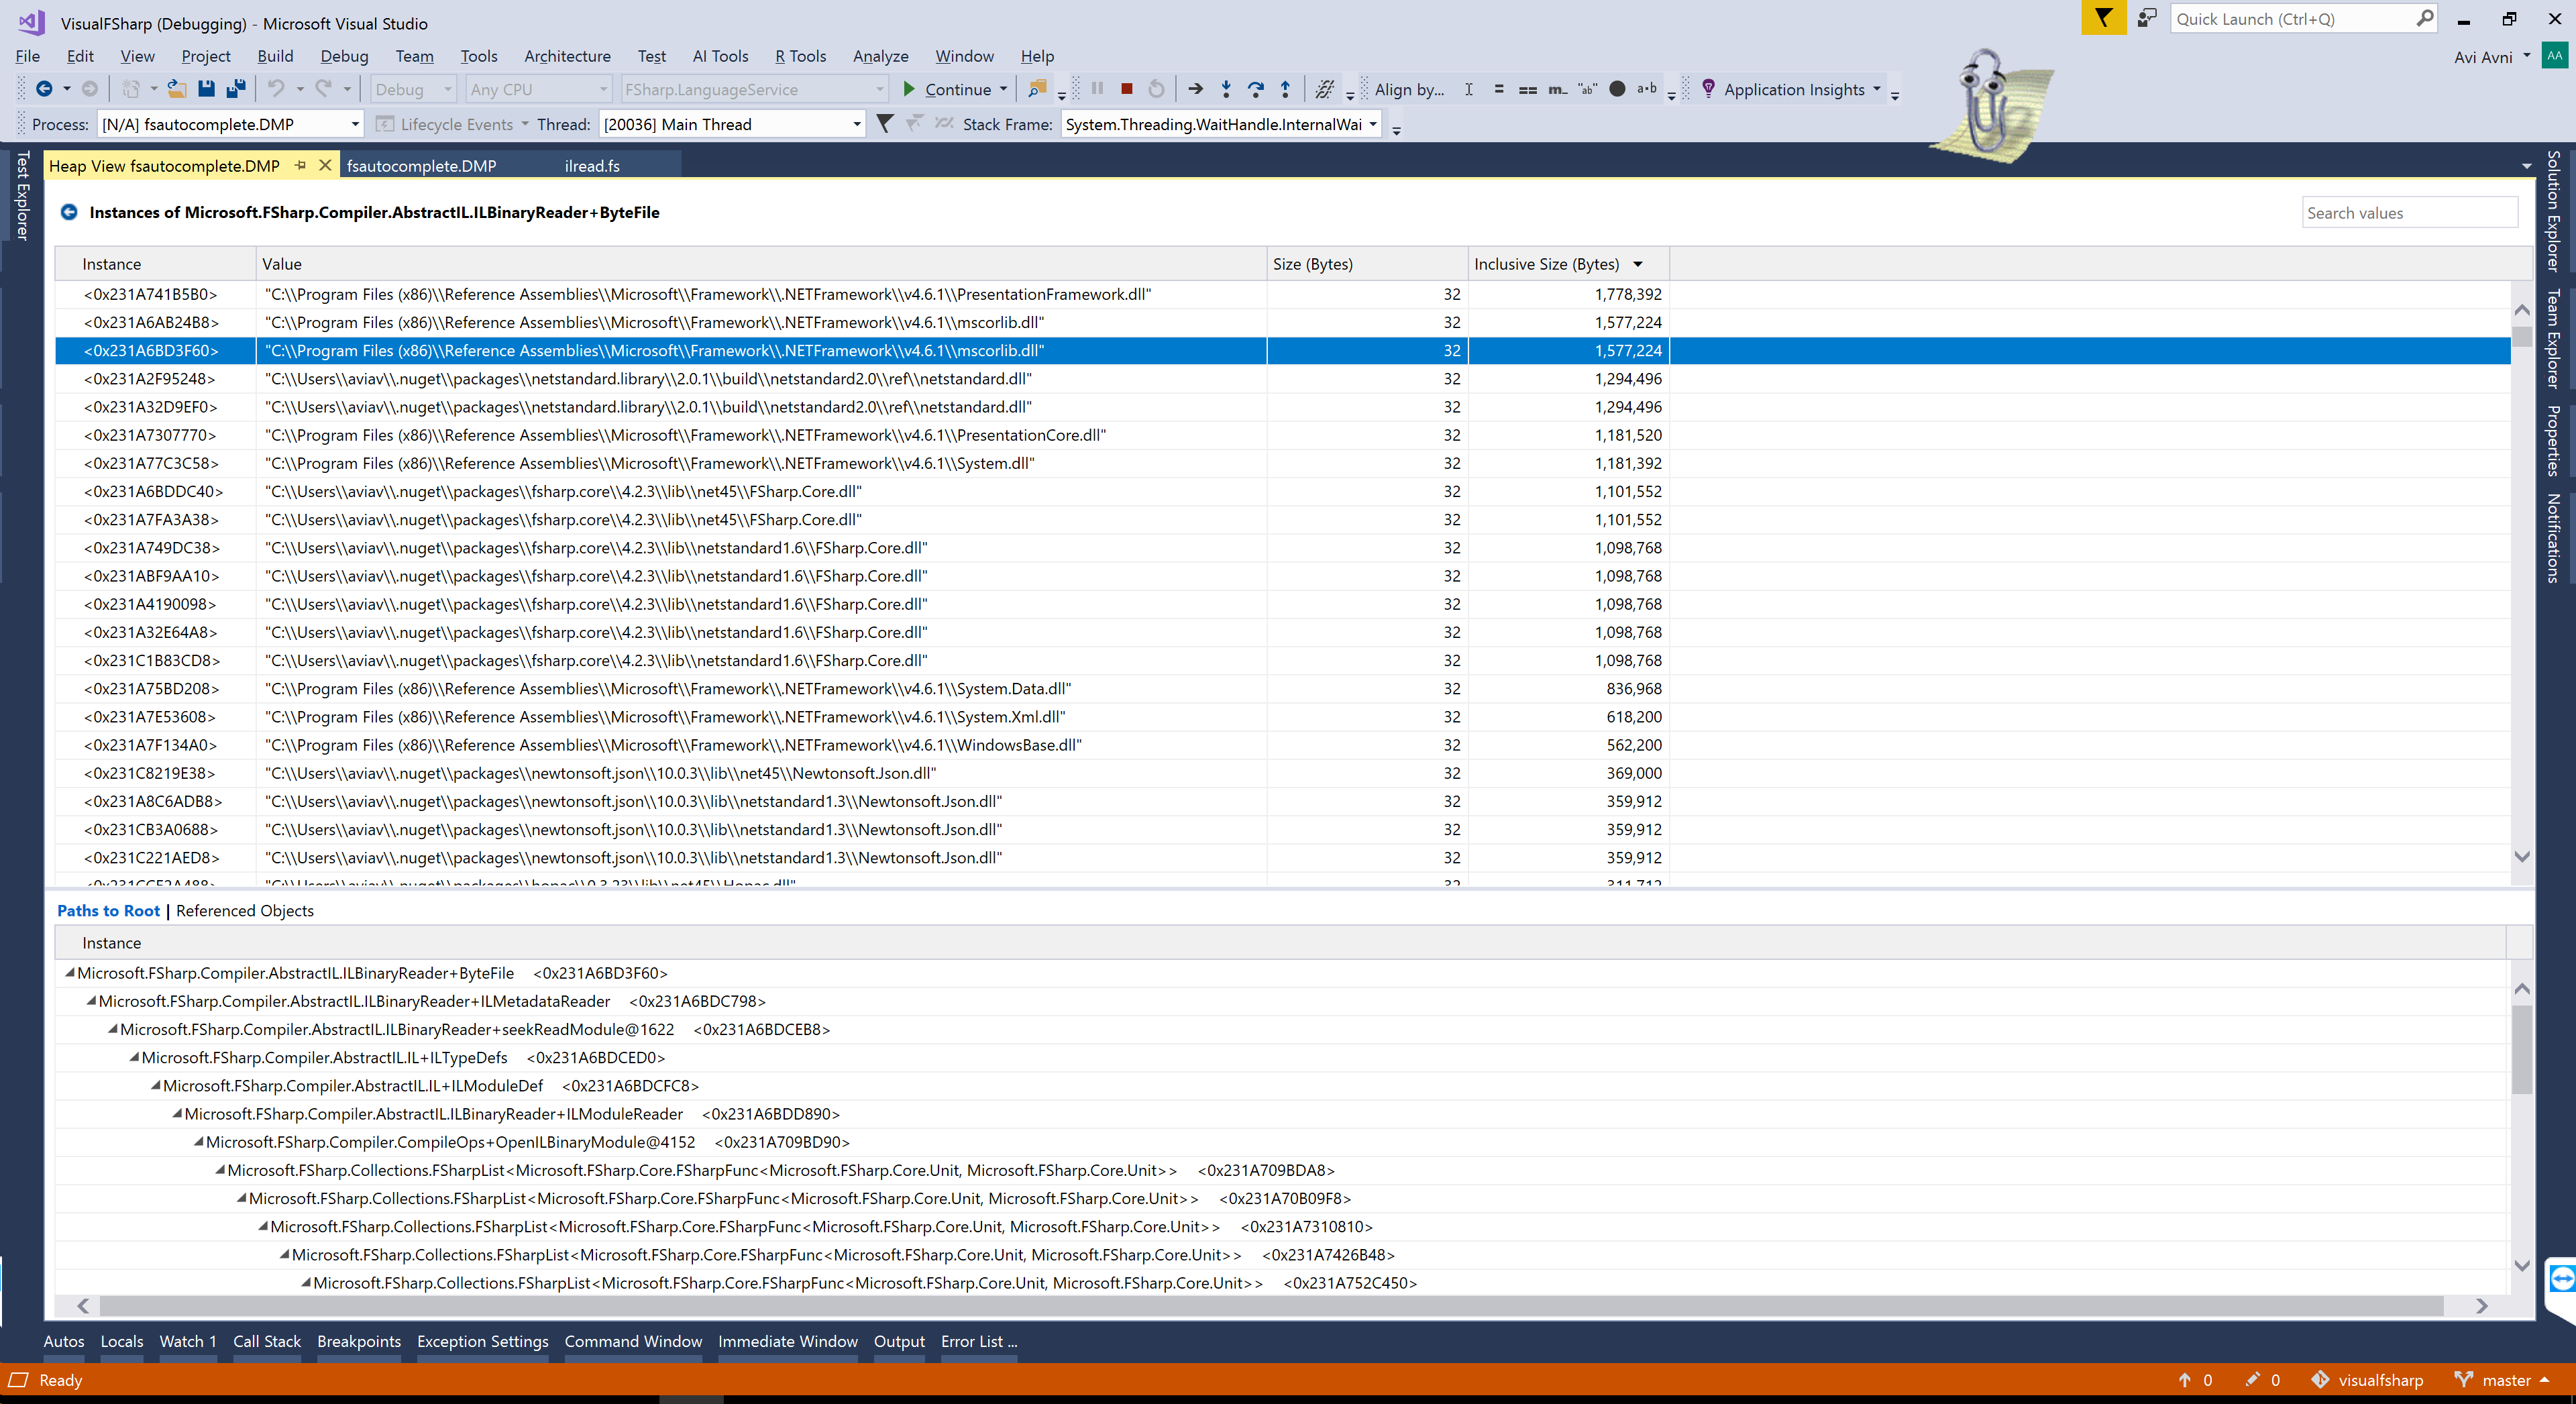
Task: Click the yellow notifications filter flag icon
Action: coord(2103,18)
